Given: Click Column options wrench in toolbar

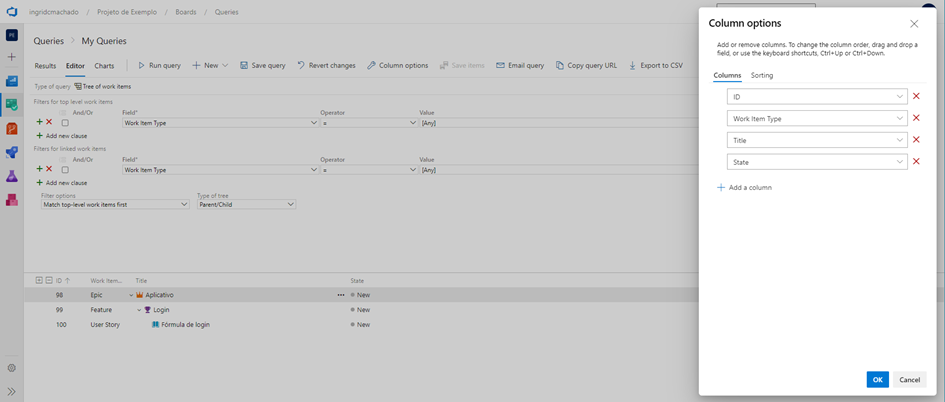Looking at the screenshot, I should point(398,65).
